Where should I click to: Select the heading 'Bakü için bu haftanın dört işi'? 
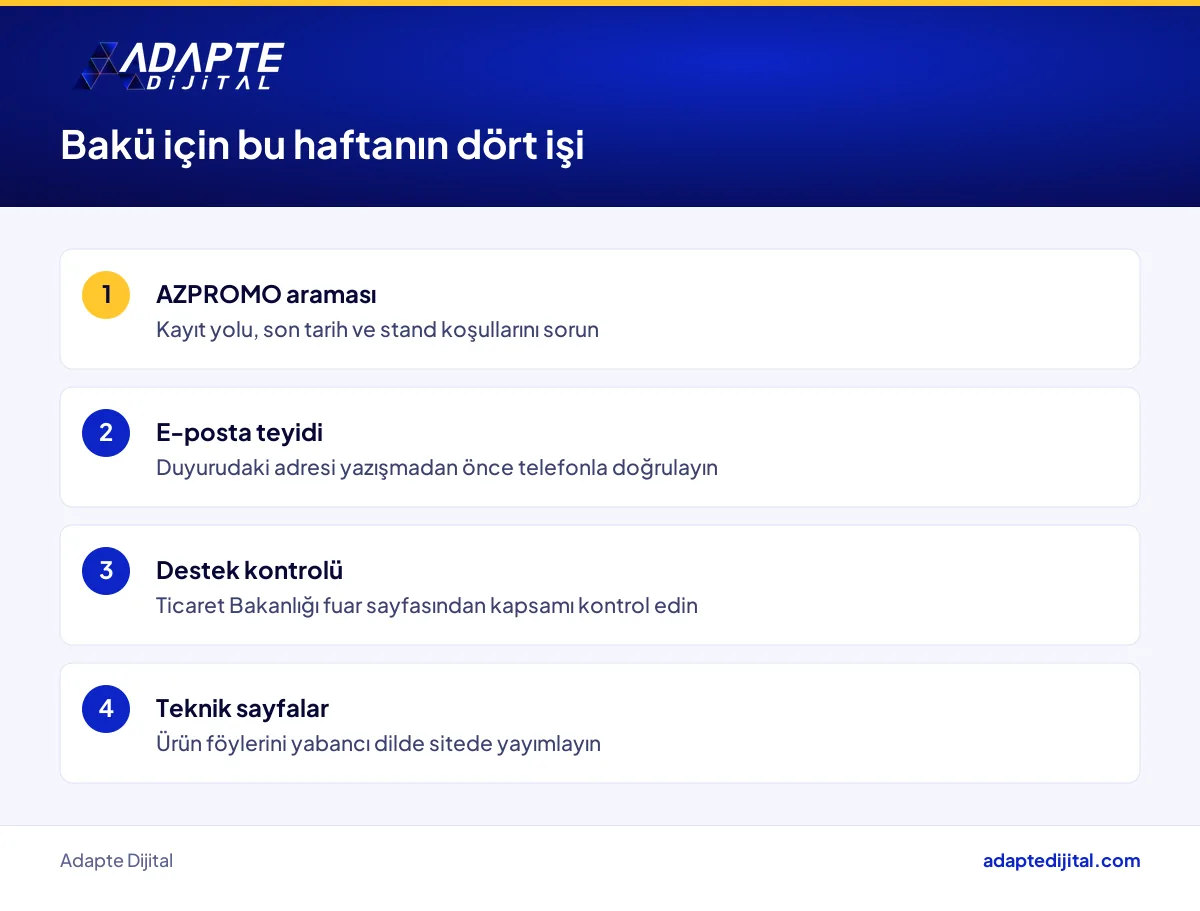(322, 146)
